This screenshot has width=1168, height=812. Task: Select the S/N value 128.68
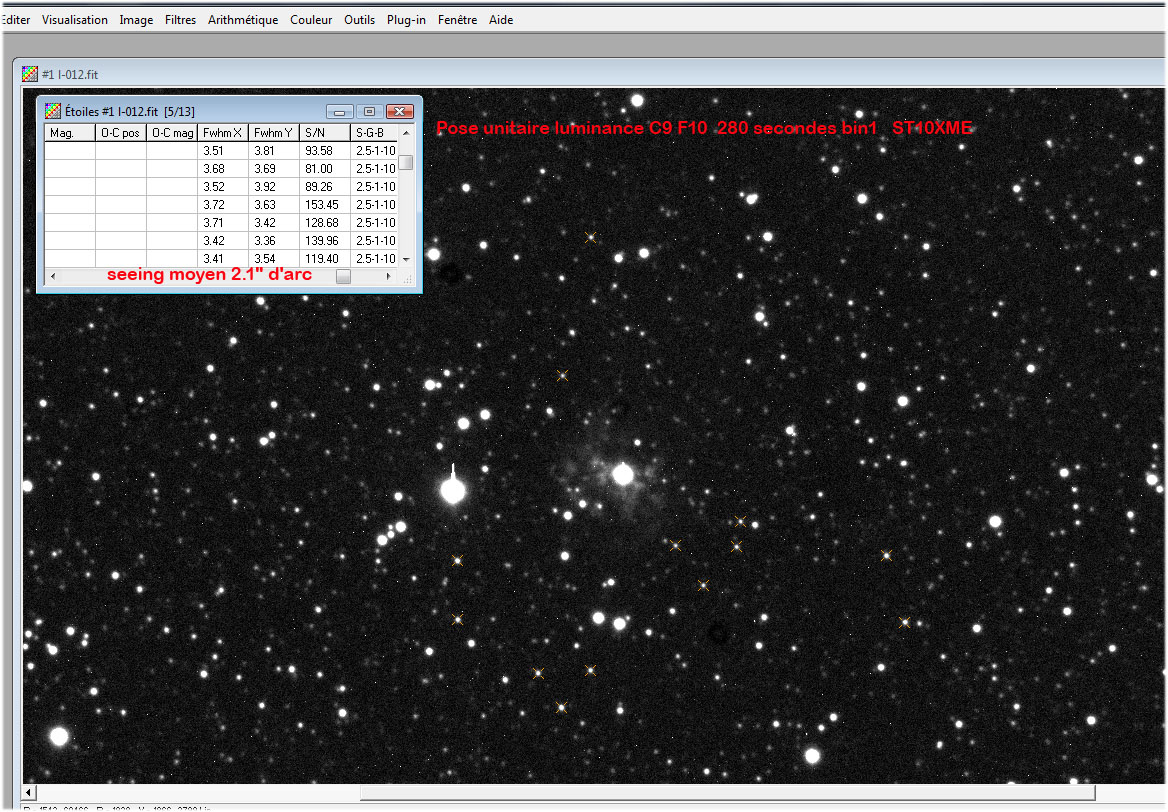click(322, 222)
